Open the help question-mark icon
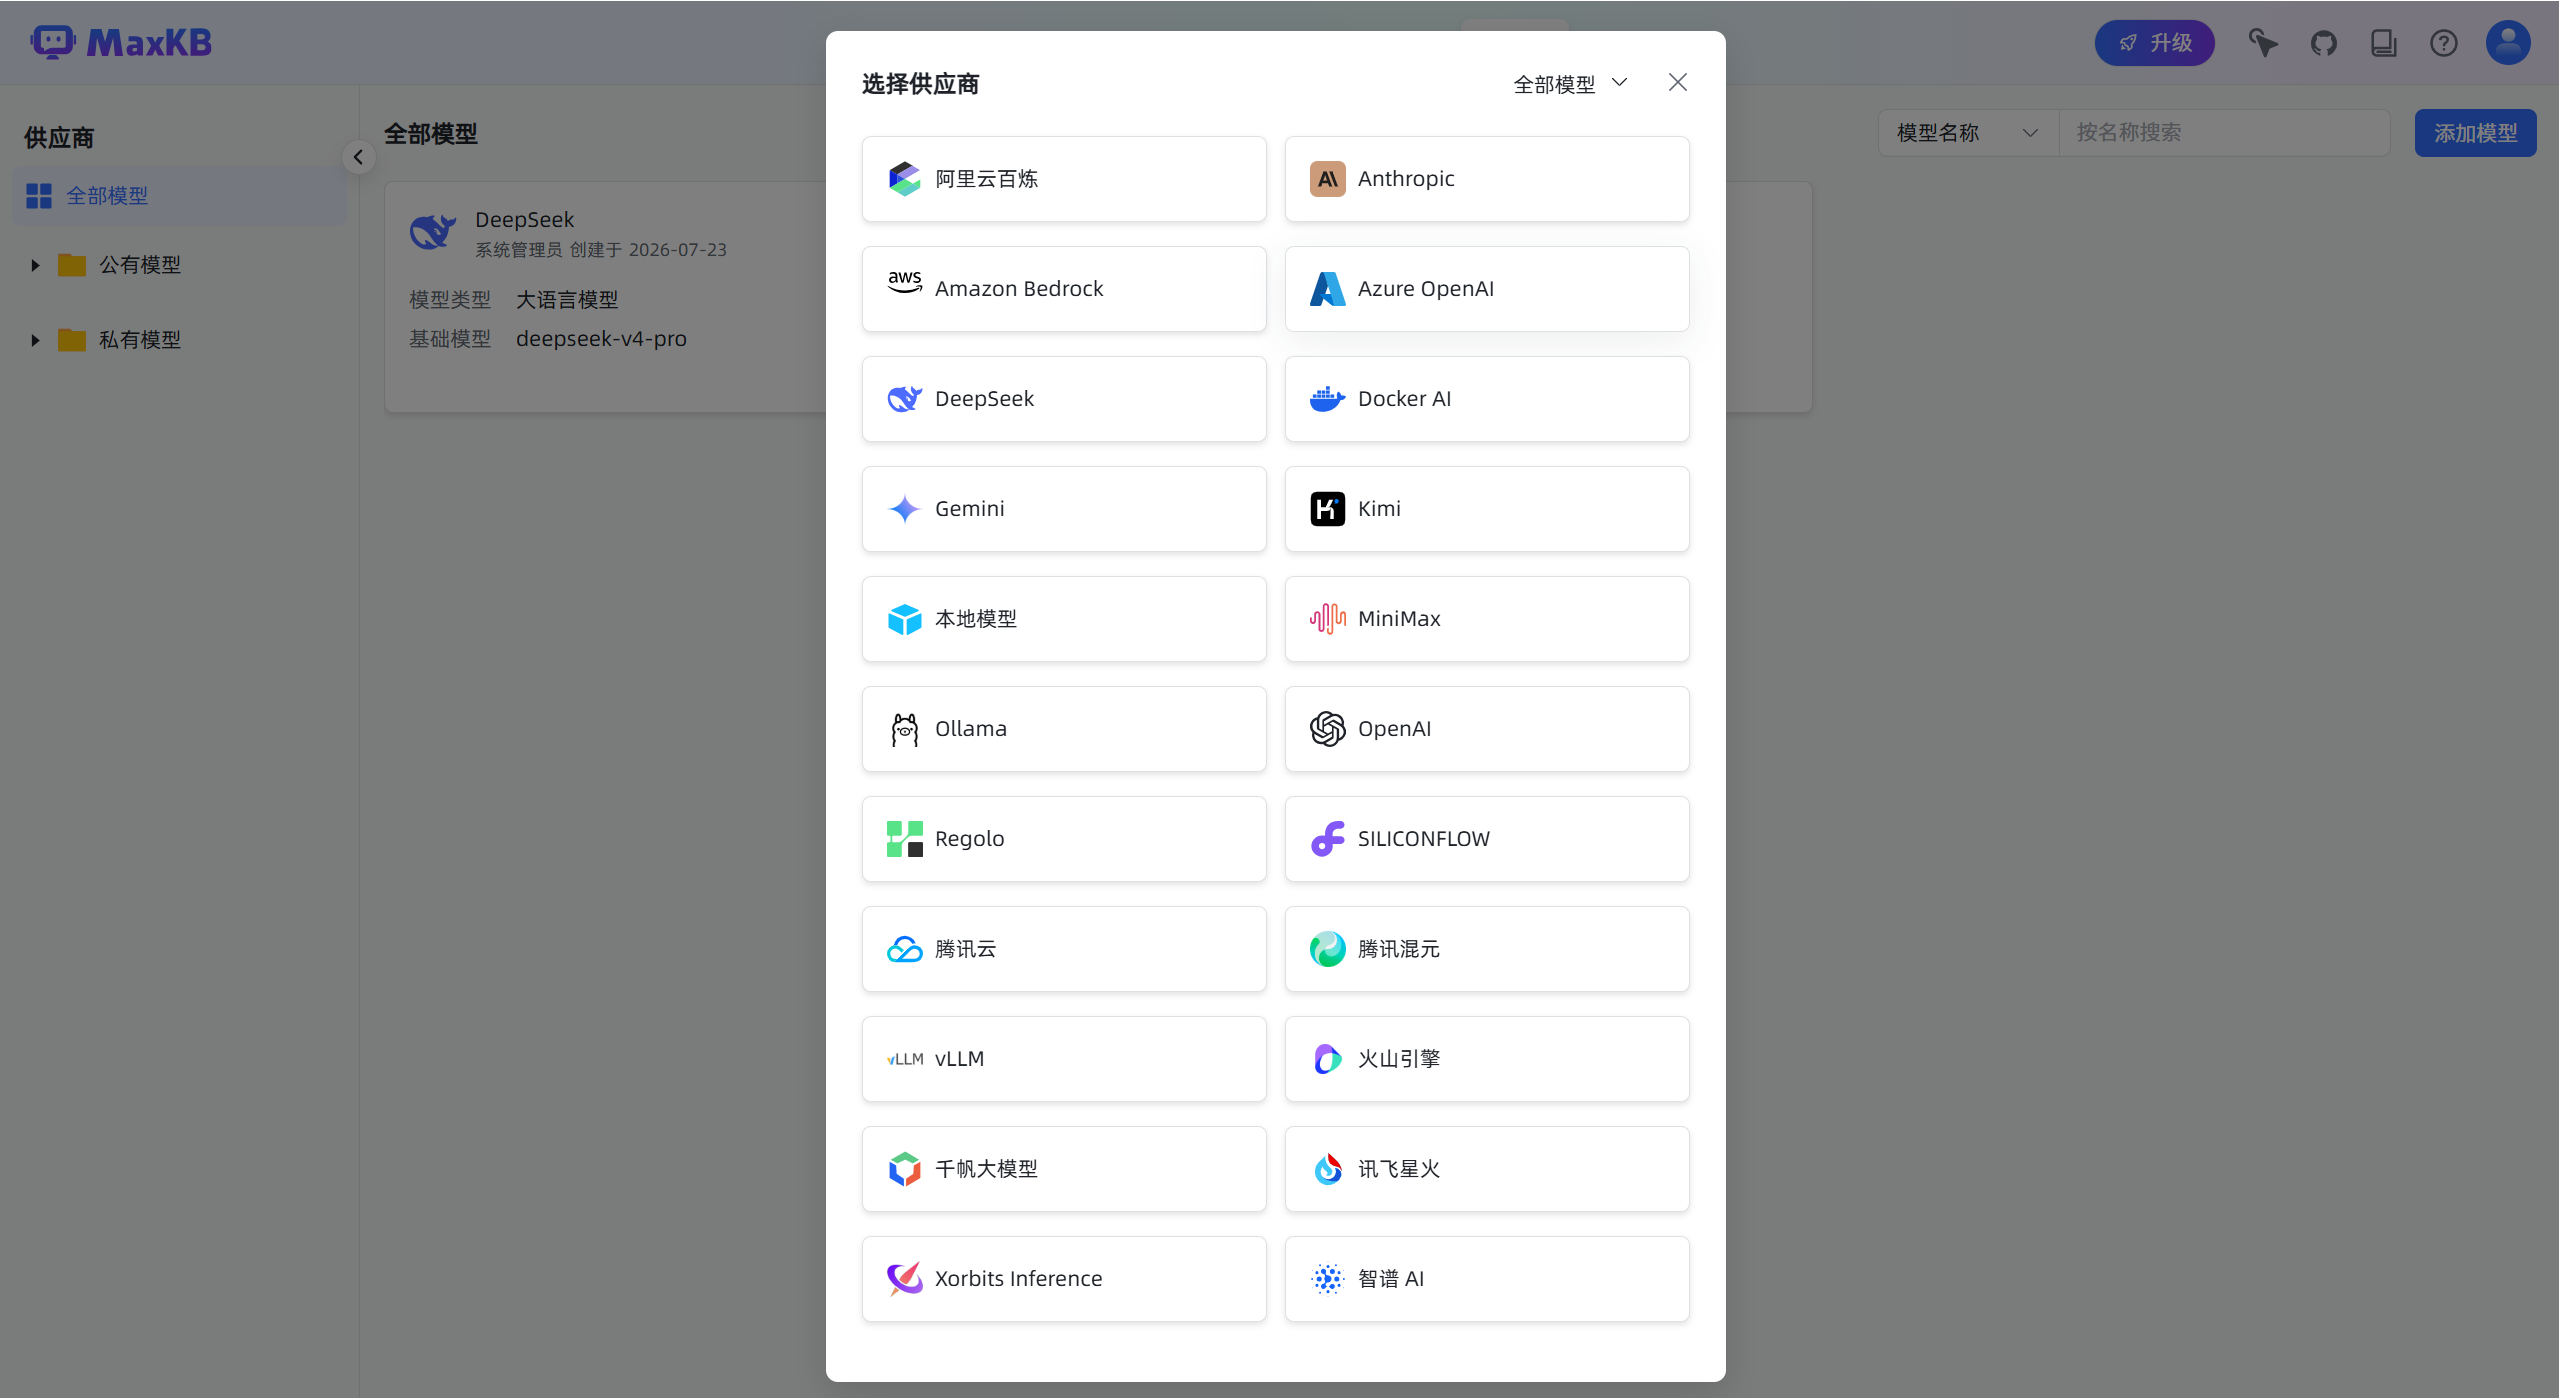Image resolution: width=2559 pixels, height=1398 pixels. pyautogui.click(x=2443, y=43)
